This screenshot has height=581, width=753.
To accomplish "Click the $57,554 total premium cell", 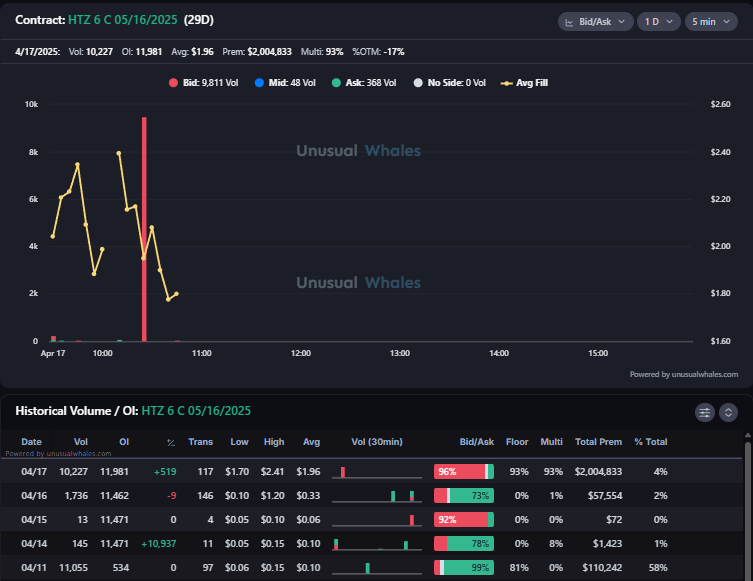I will click(x=605, y=496).
